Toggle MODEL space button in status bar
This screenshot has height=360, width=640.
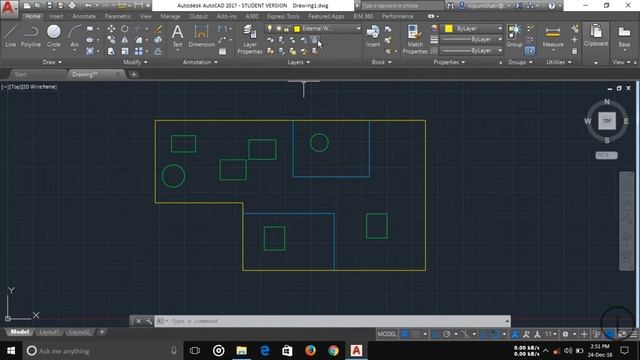(387, 334)
